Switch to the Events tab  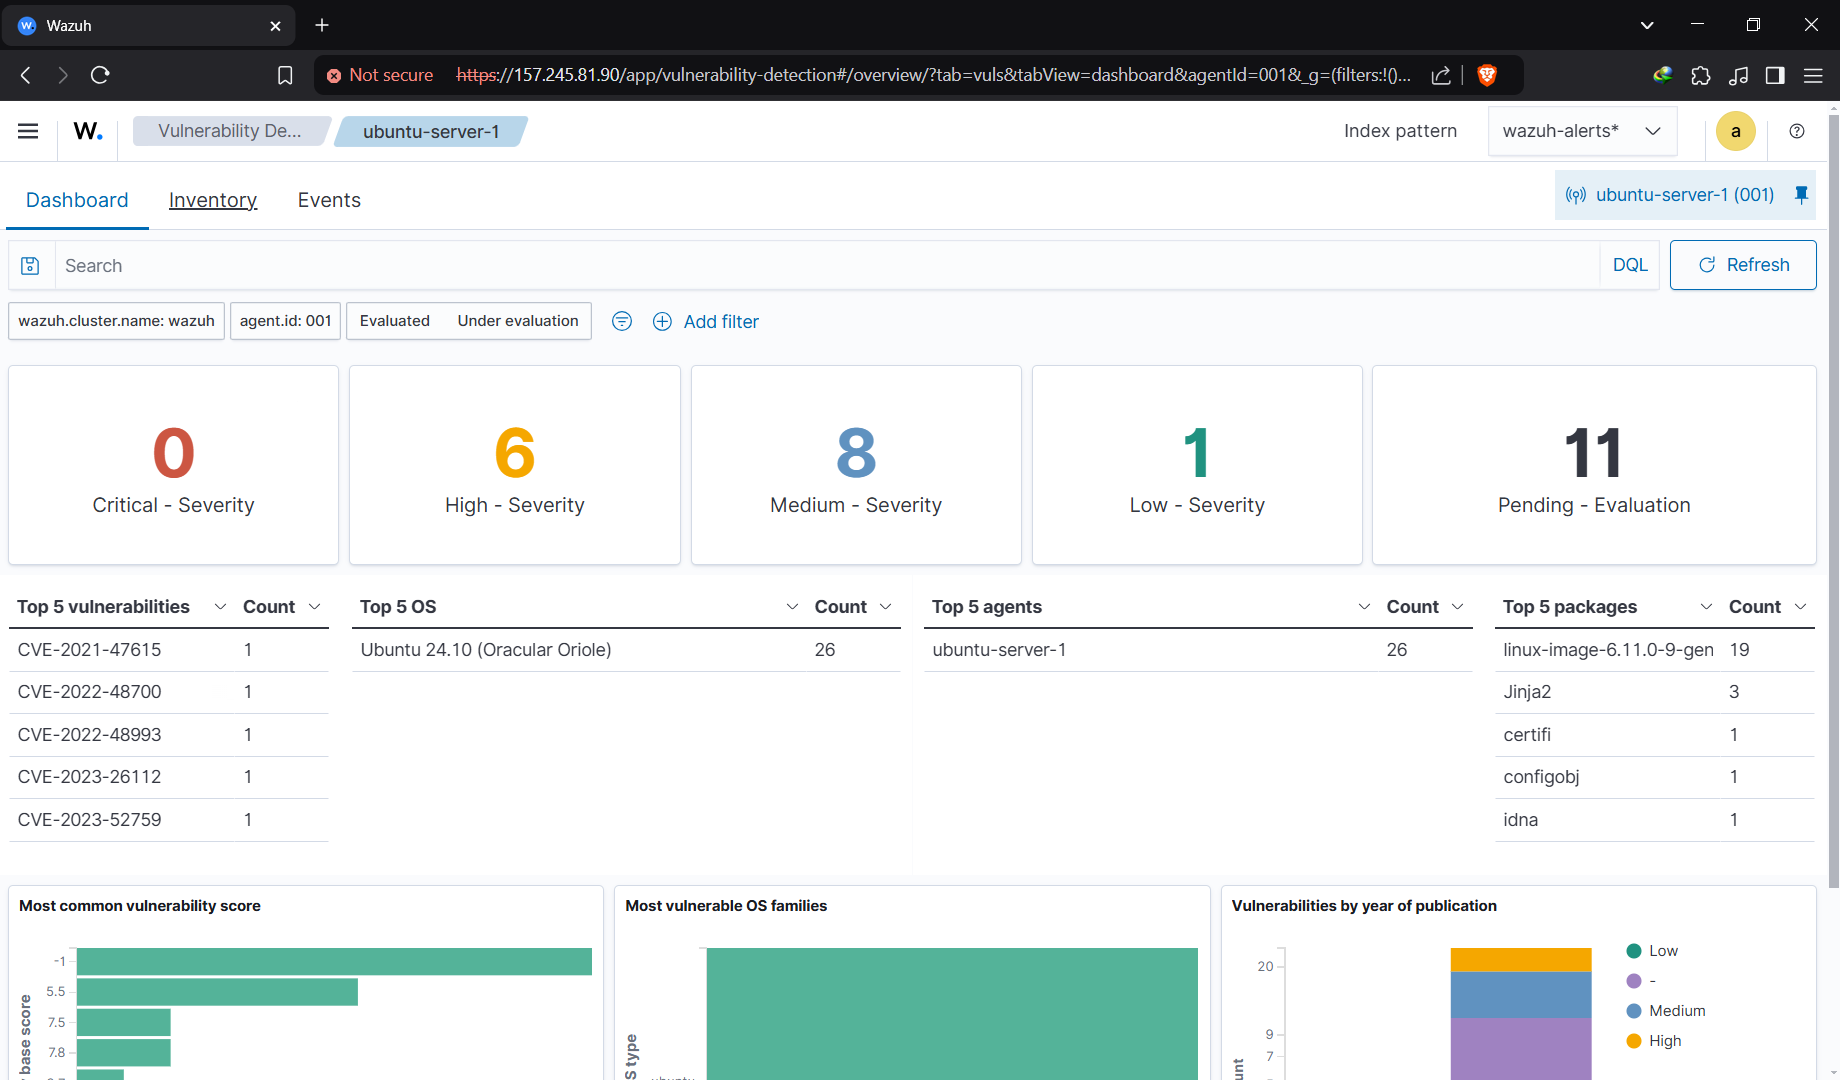coord(329,200)
